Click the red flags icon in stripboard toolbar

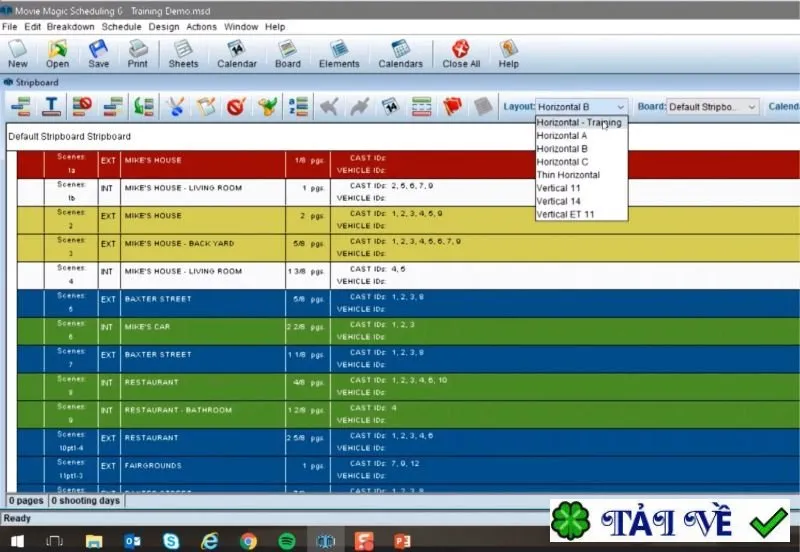[x=452, y=107]
